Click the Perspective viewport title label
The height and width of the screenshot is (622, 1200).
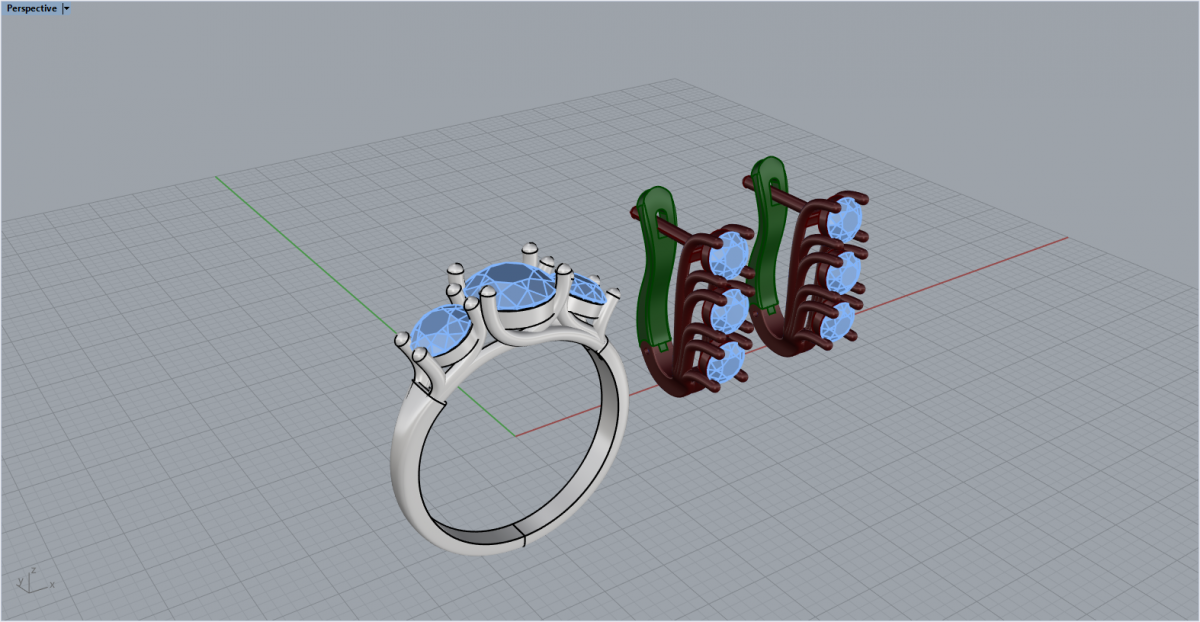tap(32, 8)
